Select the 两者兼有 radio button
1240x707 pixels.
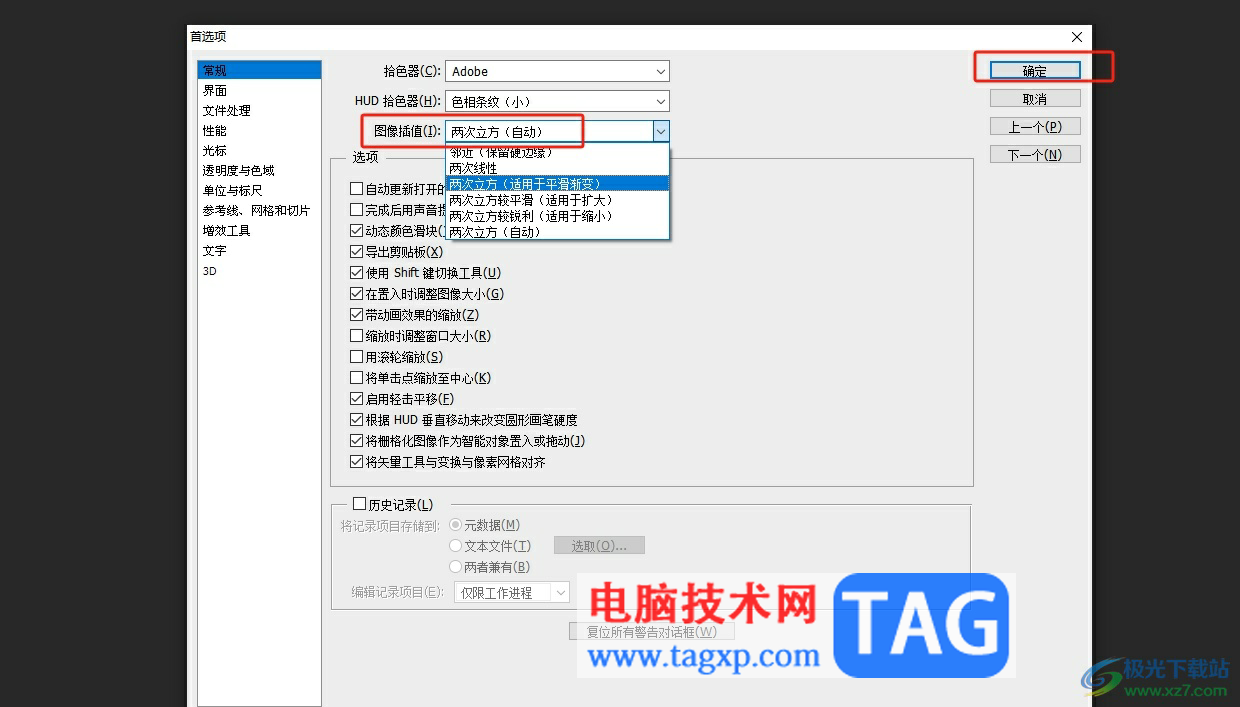pyautogui.click(x=456, y=567)
